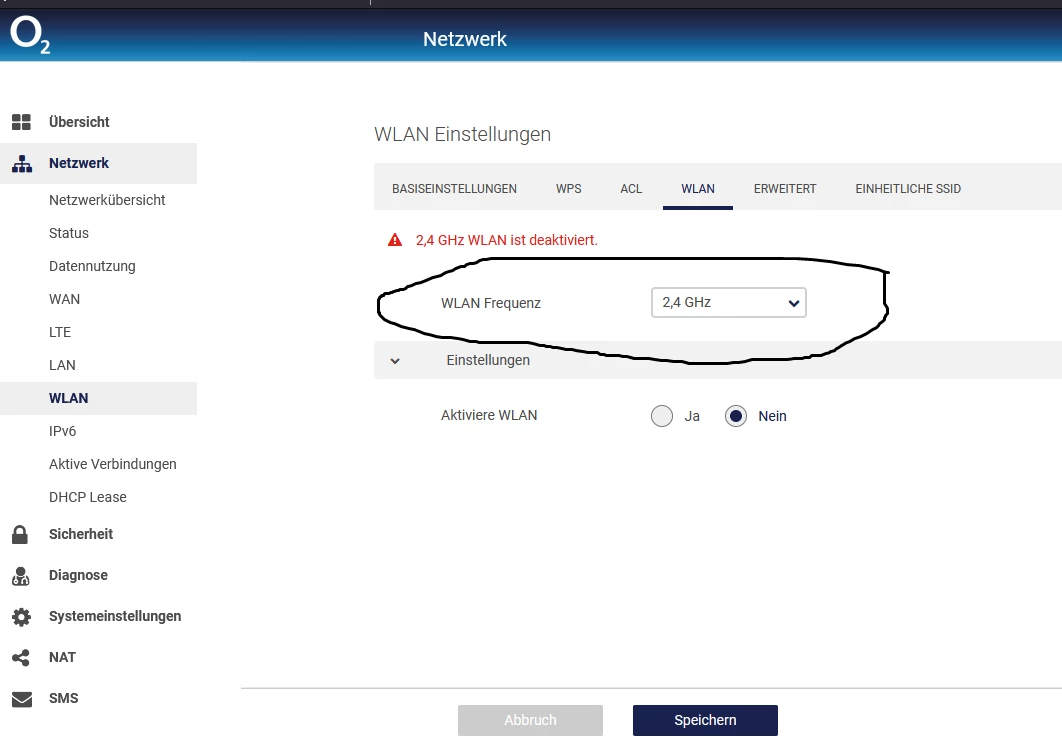This screenshot has width=1062, height=746.
Task: Open the SMS sidebar menu
Action: click(x=64, y=699)
